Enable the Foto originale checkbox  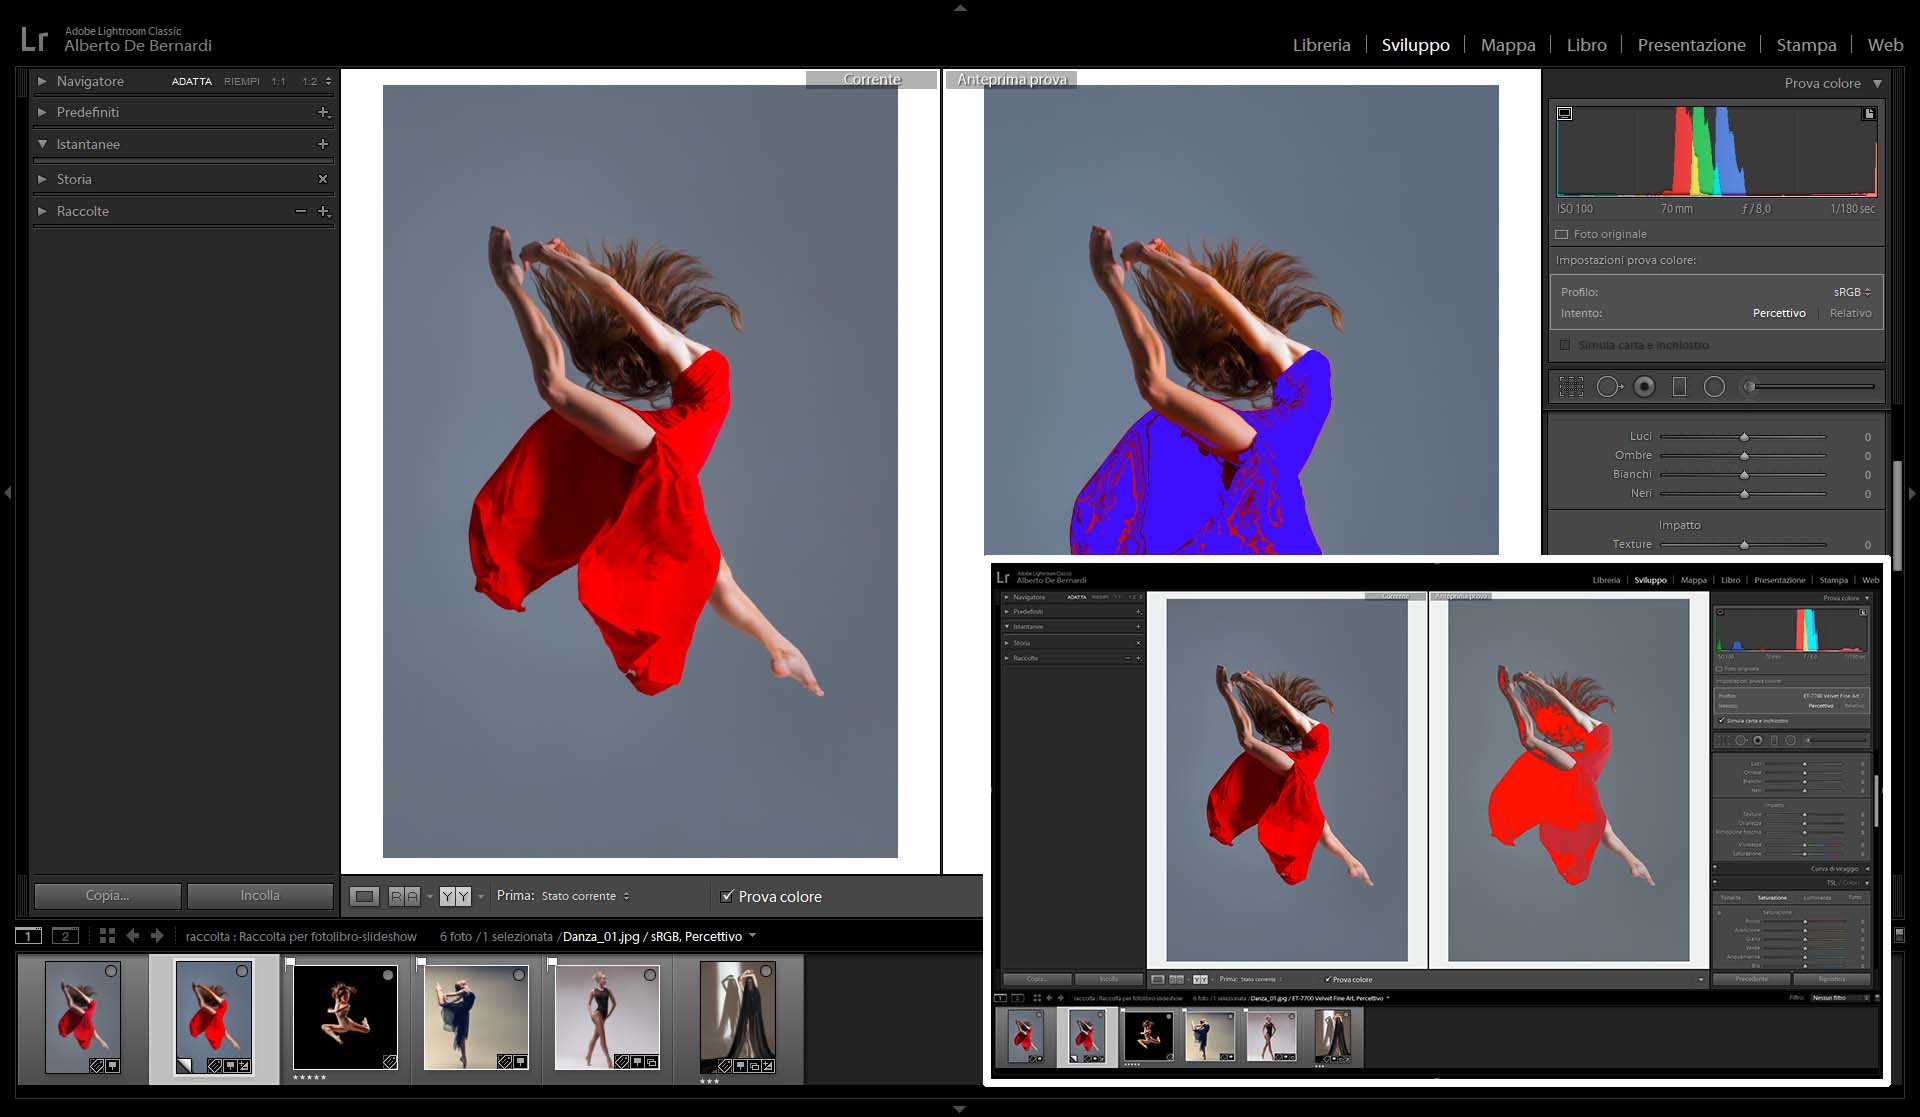1562,235
